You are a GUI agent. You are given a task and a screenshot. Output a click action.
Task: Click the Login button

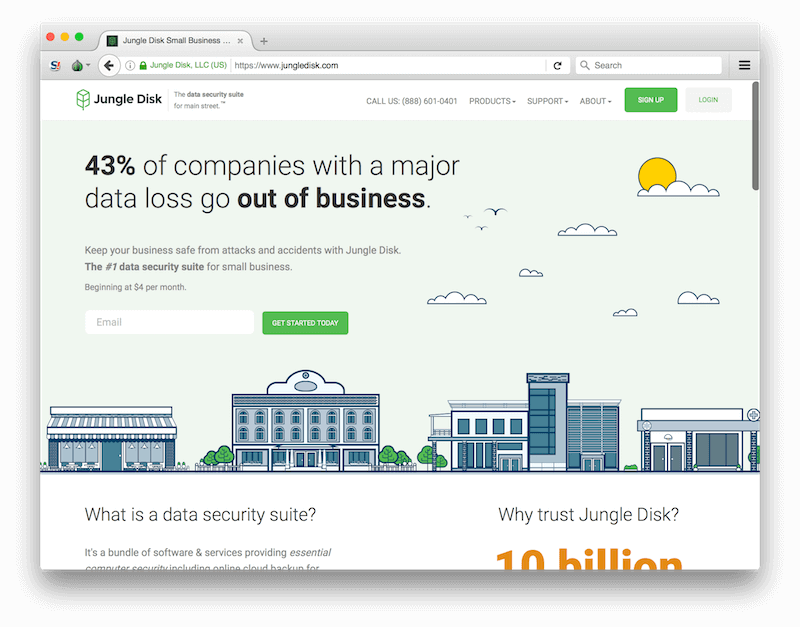point(708,99)
